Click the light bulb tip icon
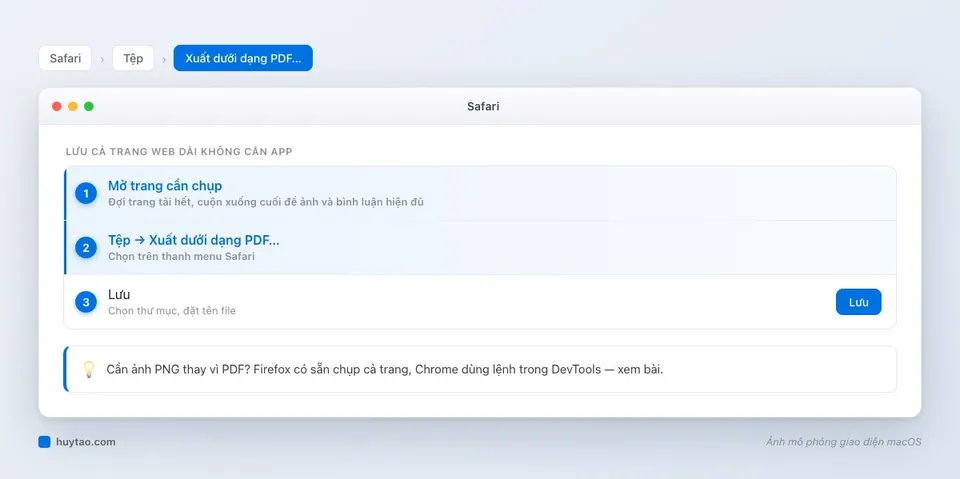 (89, 369)
